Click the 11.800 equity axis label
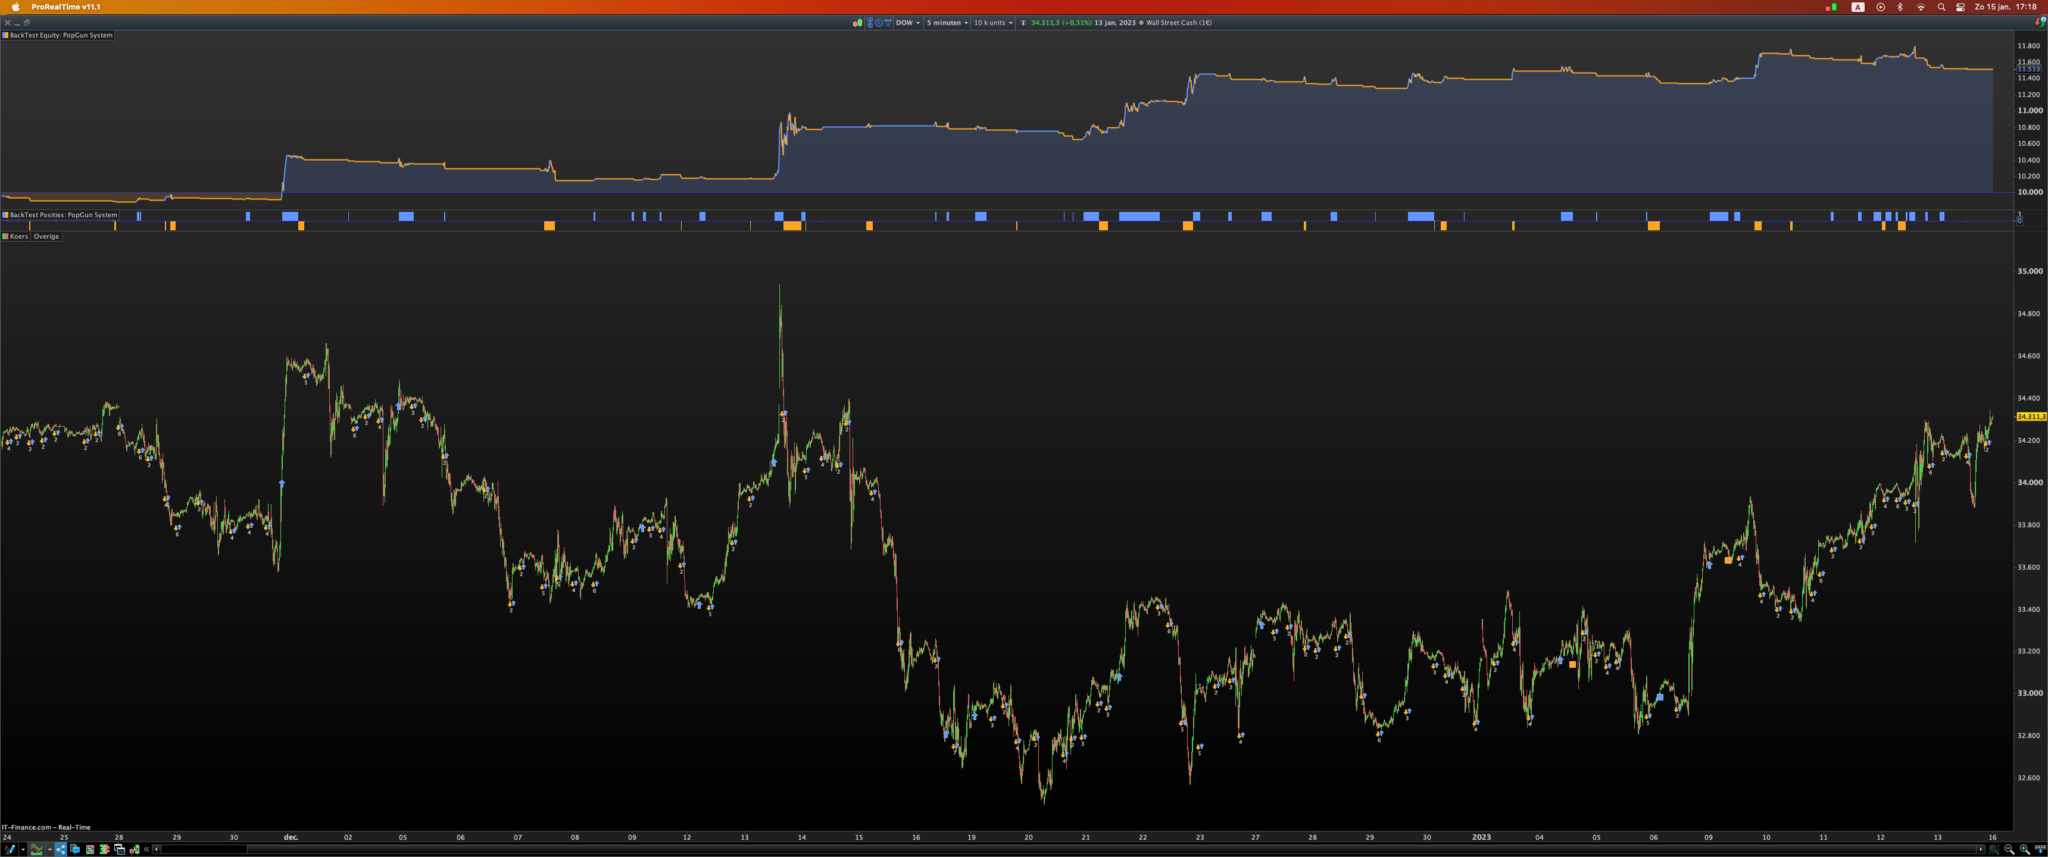Image resolution: width=2048 pixels, height=857 pixels. 2029,46
